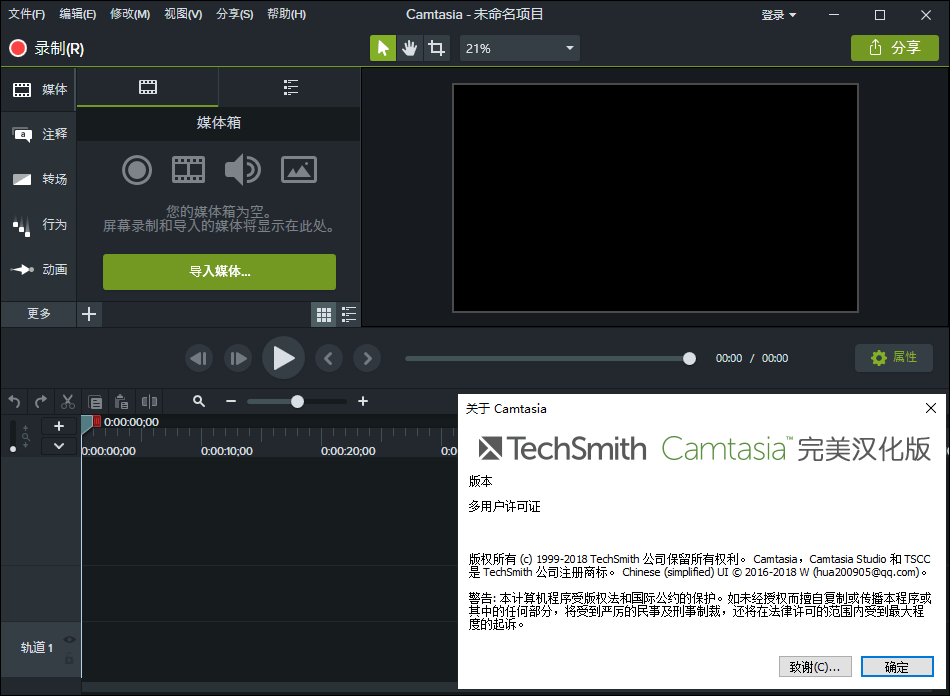The width and height of the screenshot is (950, 696).
Task: Switch the media bin to thumbnail grid view
Action: point(324,314)
